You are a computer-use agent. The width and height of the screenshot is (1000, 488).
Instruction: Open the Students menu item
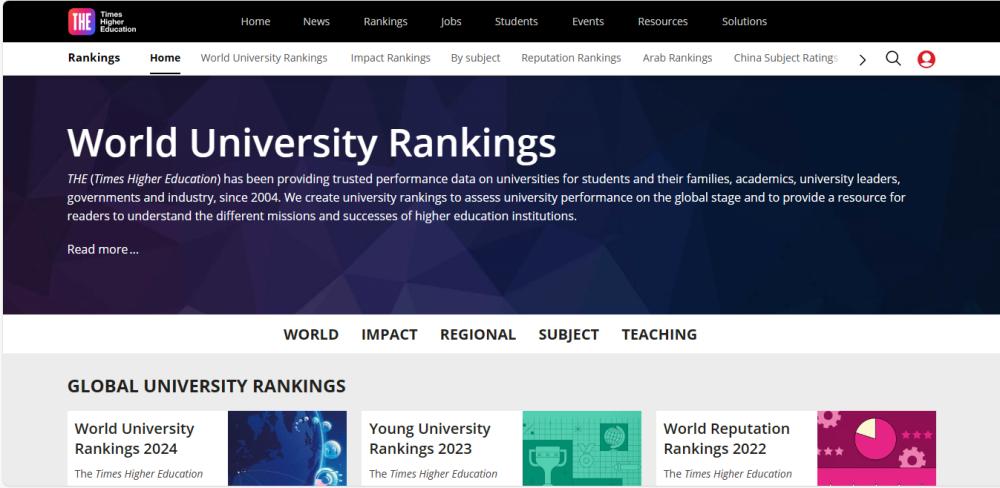(516, 21)
